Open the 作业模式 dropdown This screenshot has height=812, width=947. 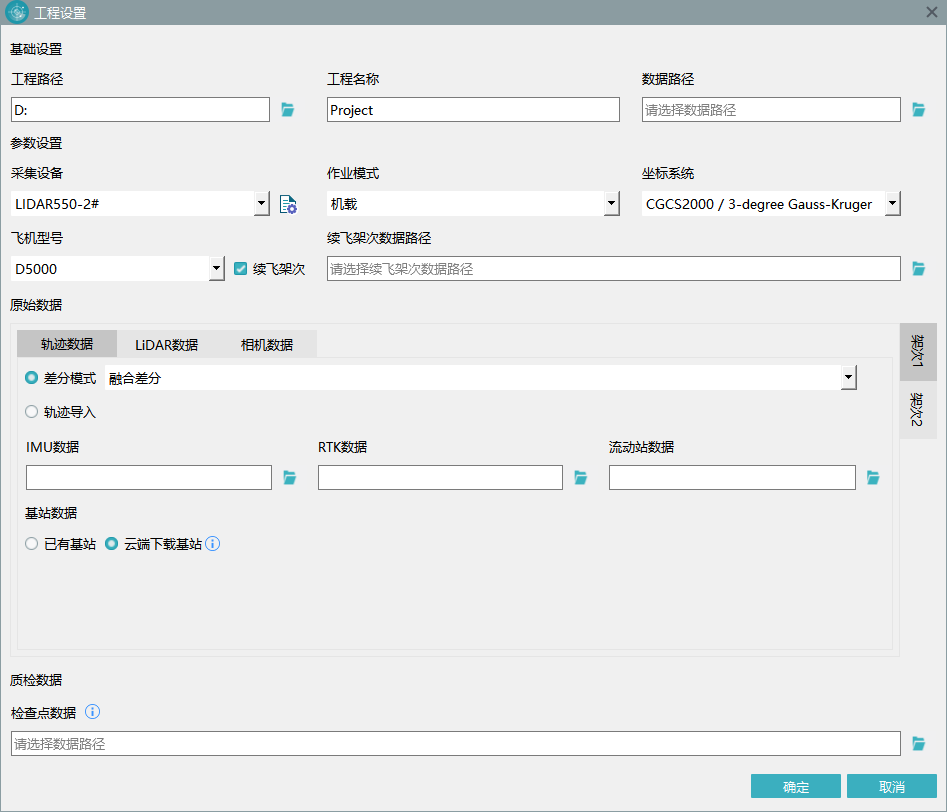click(612, 204)
